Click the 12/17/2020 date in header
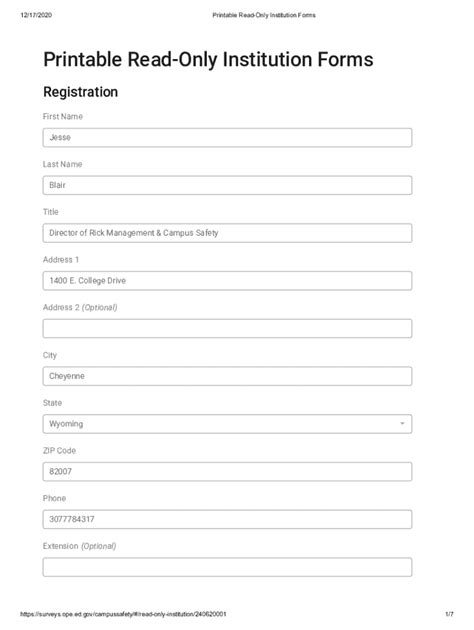 click(36, 15)
